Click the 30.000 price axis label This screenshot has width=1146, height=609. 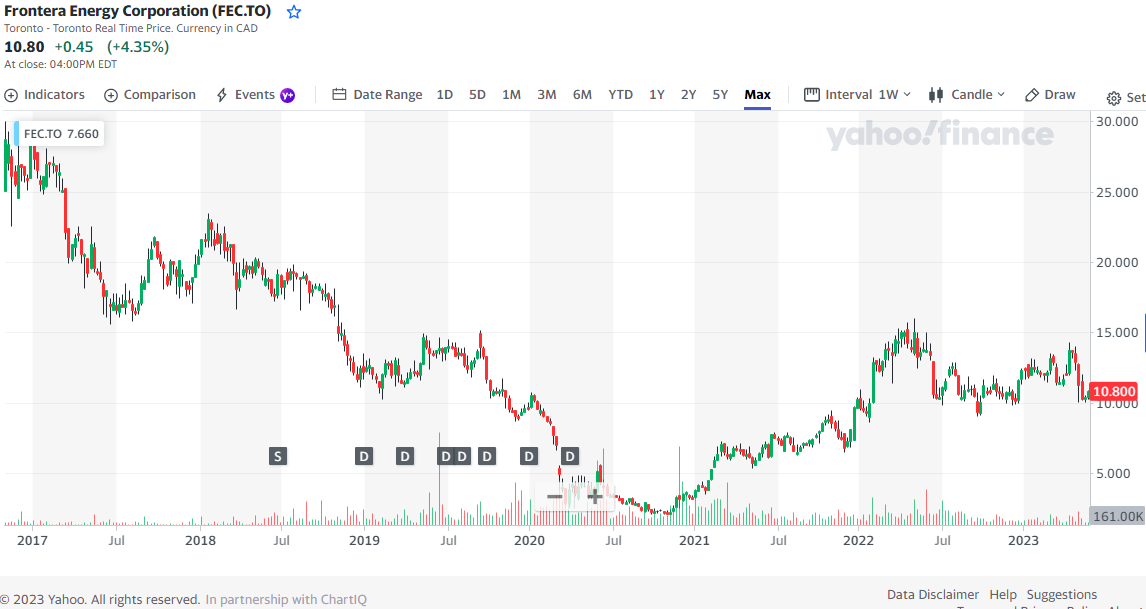[1117, 121]
